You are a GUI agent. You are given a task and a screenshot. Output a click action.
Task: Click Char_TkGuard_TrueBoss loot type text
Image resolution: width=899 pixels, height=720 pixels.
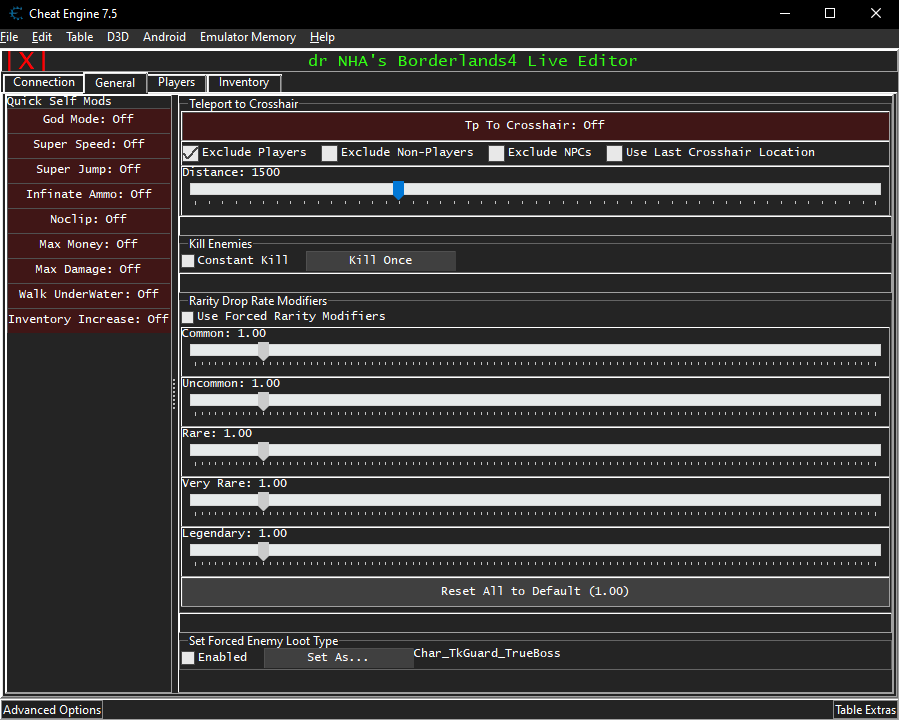[487, 654]
